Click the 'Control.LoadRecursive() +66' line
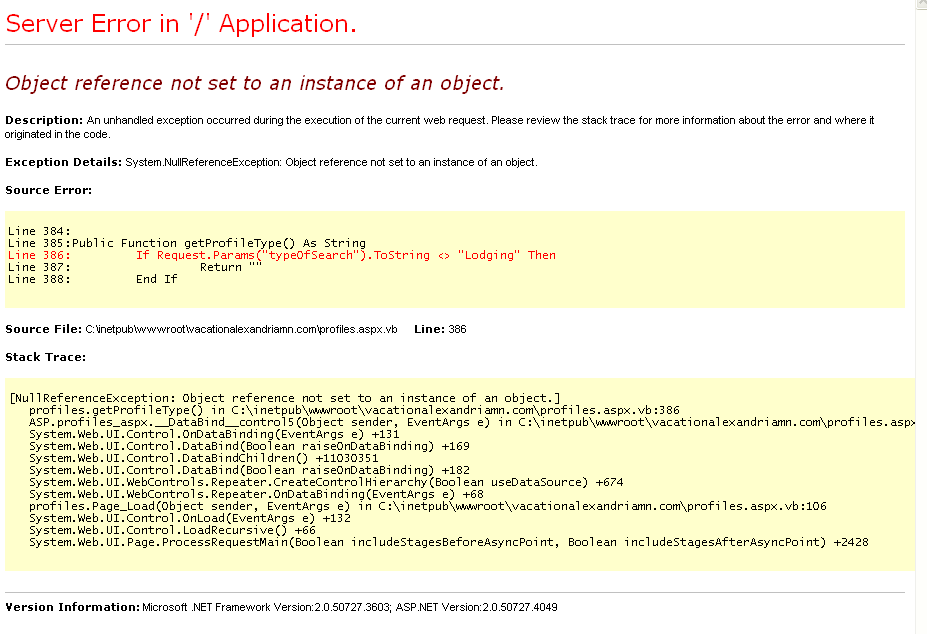This screenshot has width=927, height=634. [172, 530]
